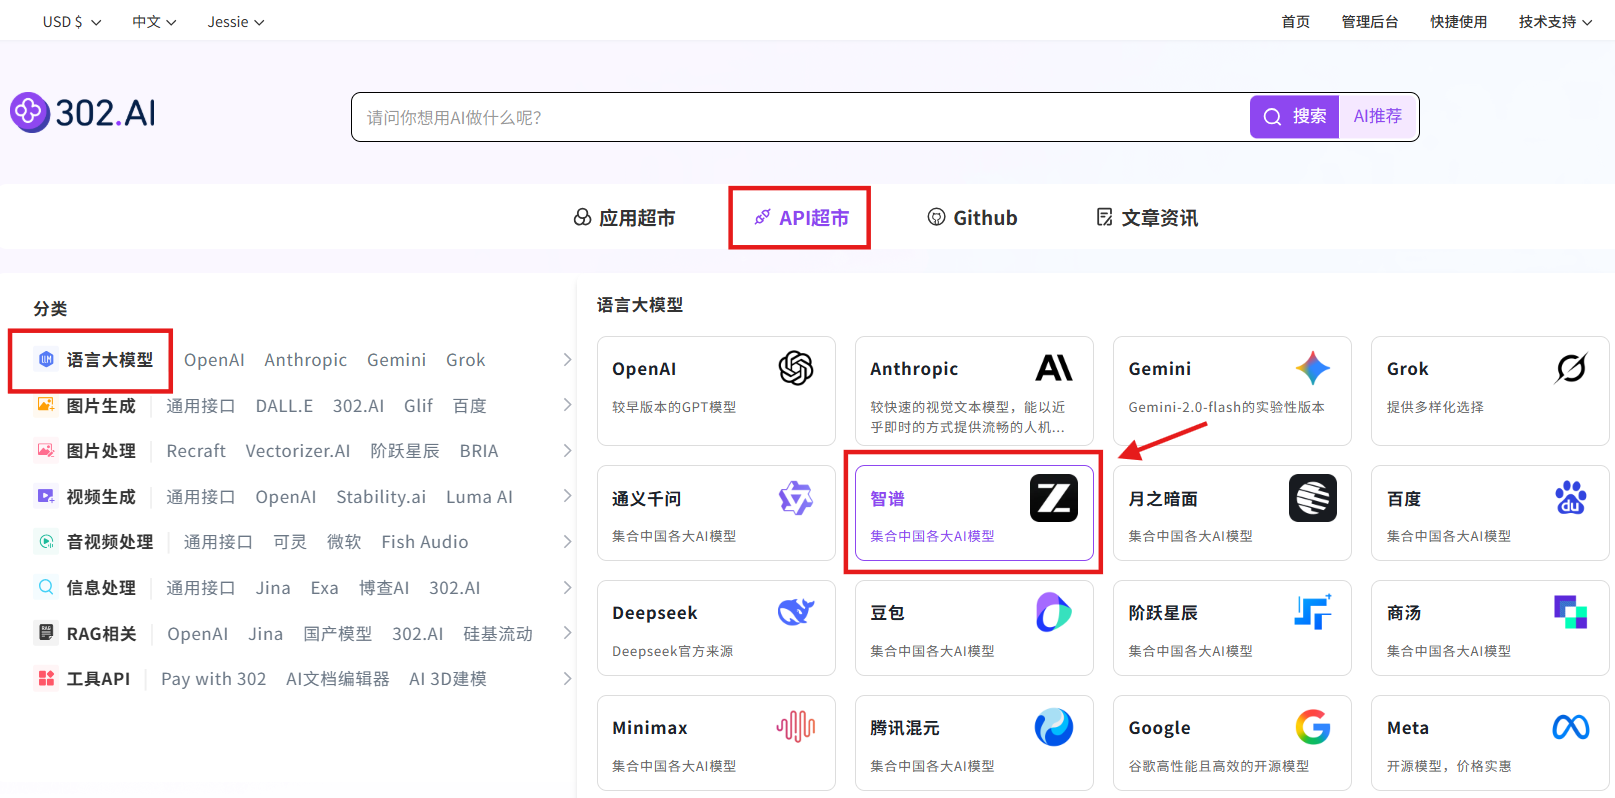Click the 硅基流动 link
Screen dimensions: 1615x798
click(x=498, y=632)
